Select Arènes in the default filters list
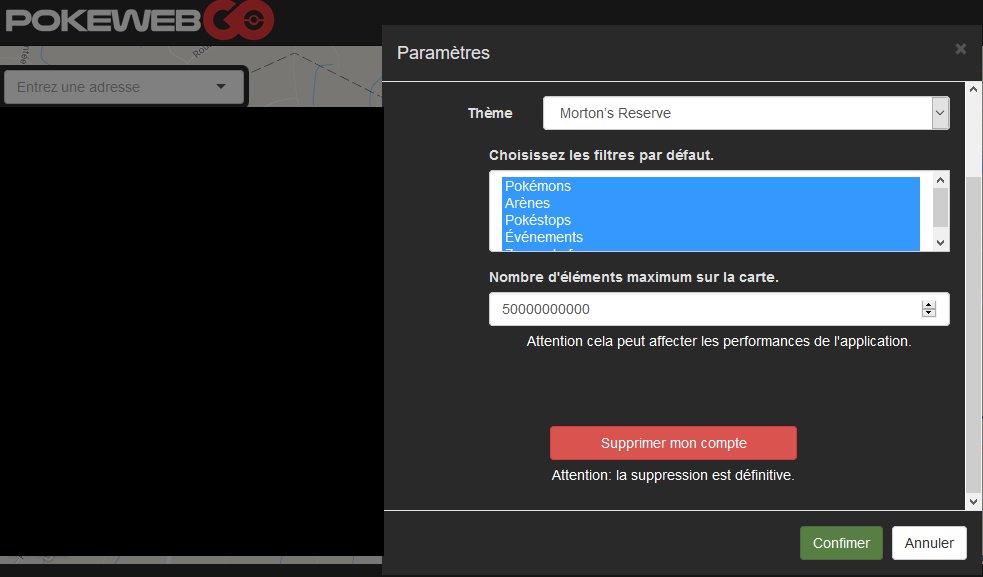 pos(710,203)
